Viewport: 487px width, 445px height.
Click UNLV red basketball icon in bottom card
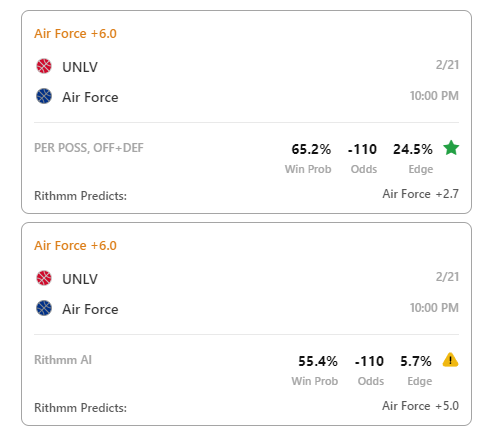point(44,278)
